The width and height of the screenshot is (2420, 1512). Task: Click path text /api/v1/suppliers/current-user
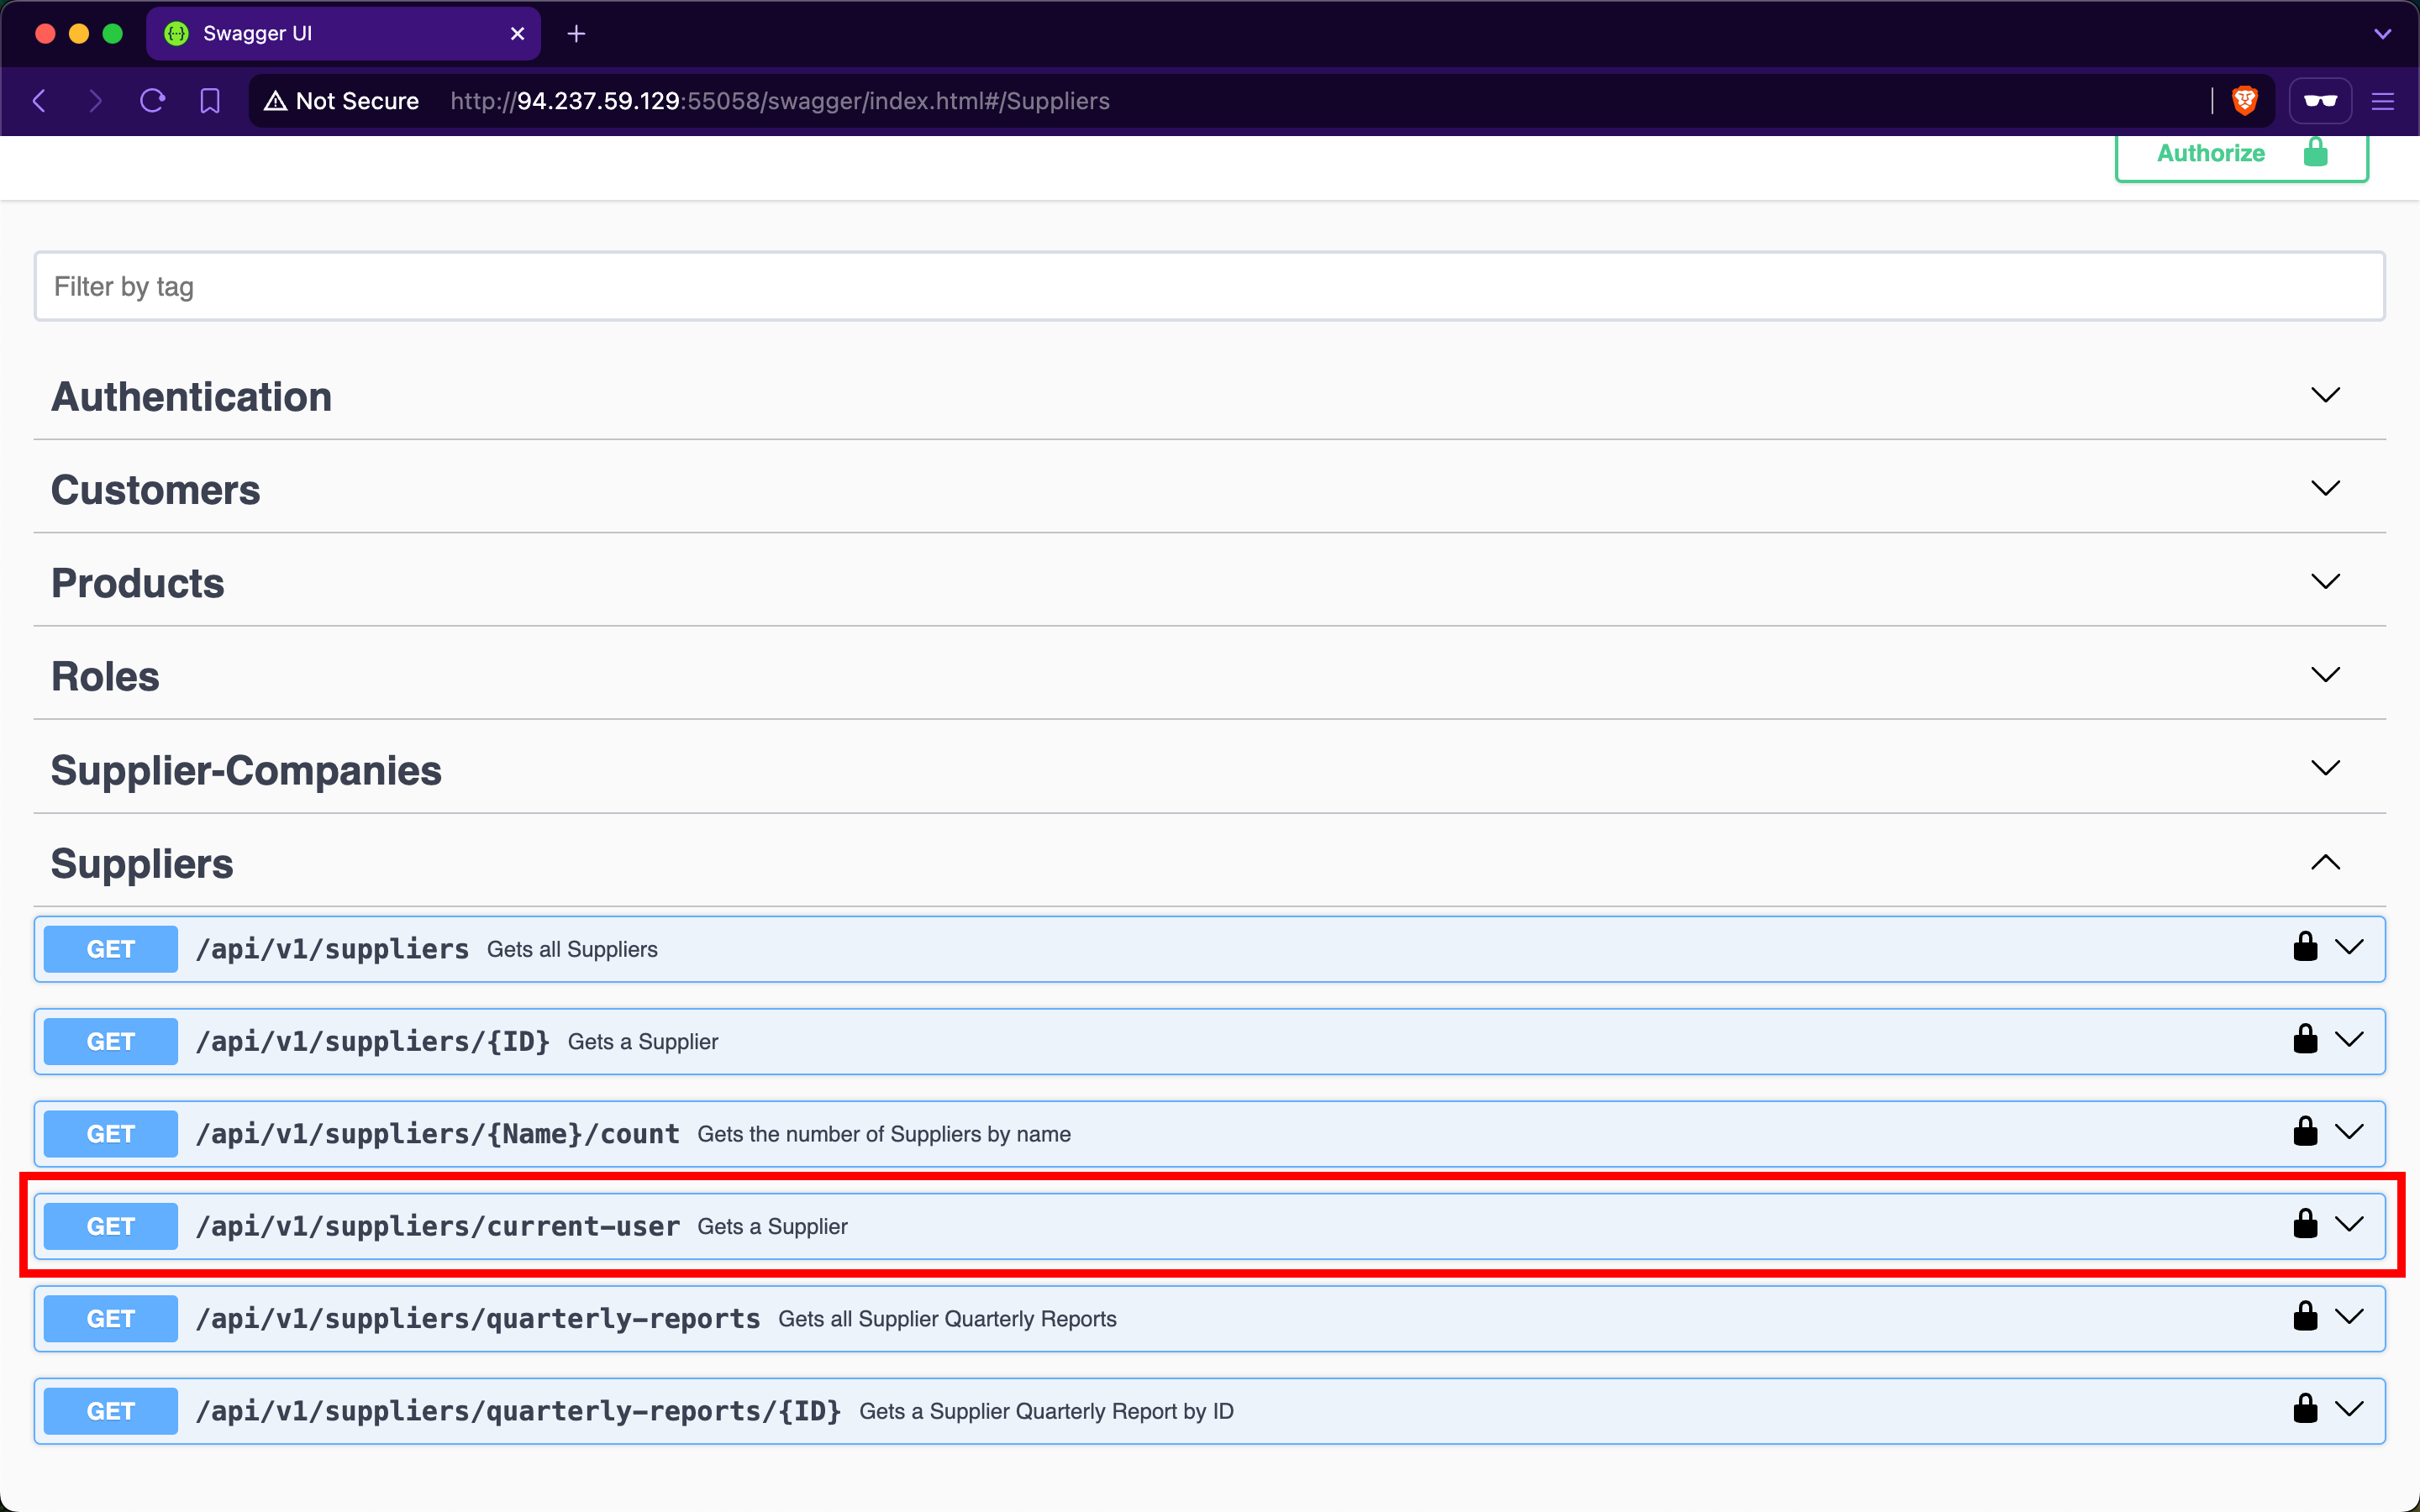438,1226
